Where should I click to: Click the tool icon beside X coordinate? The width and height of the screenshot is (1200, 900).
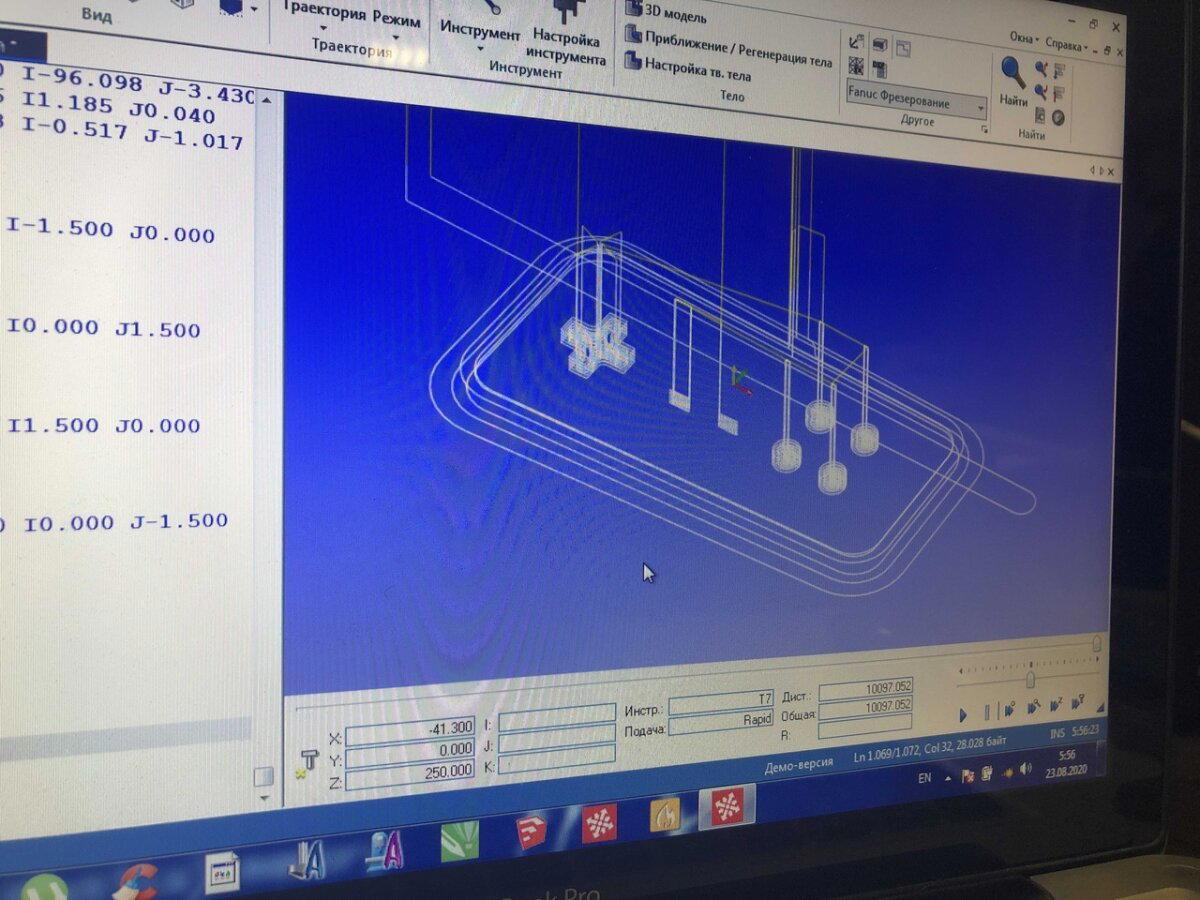tap(309, 762)
